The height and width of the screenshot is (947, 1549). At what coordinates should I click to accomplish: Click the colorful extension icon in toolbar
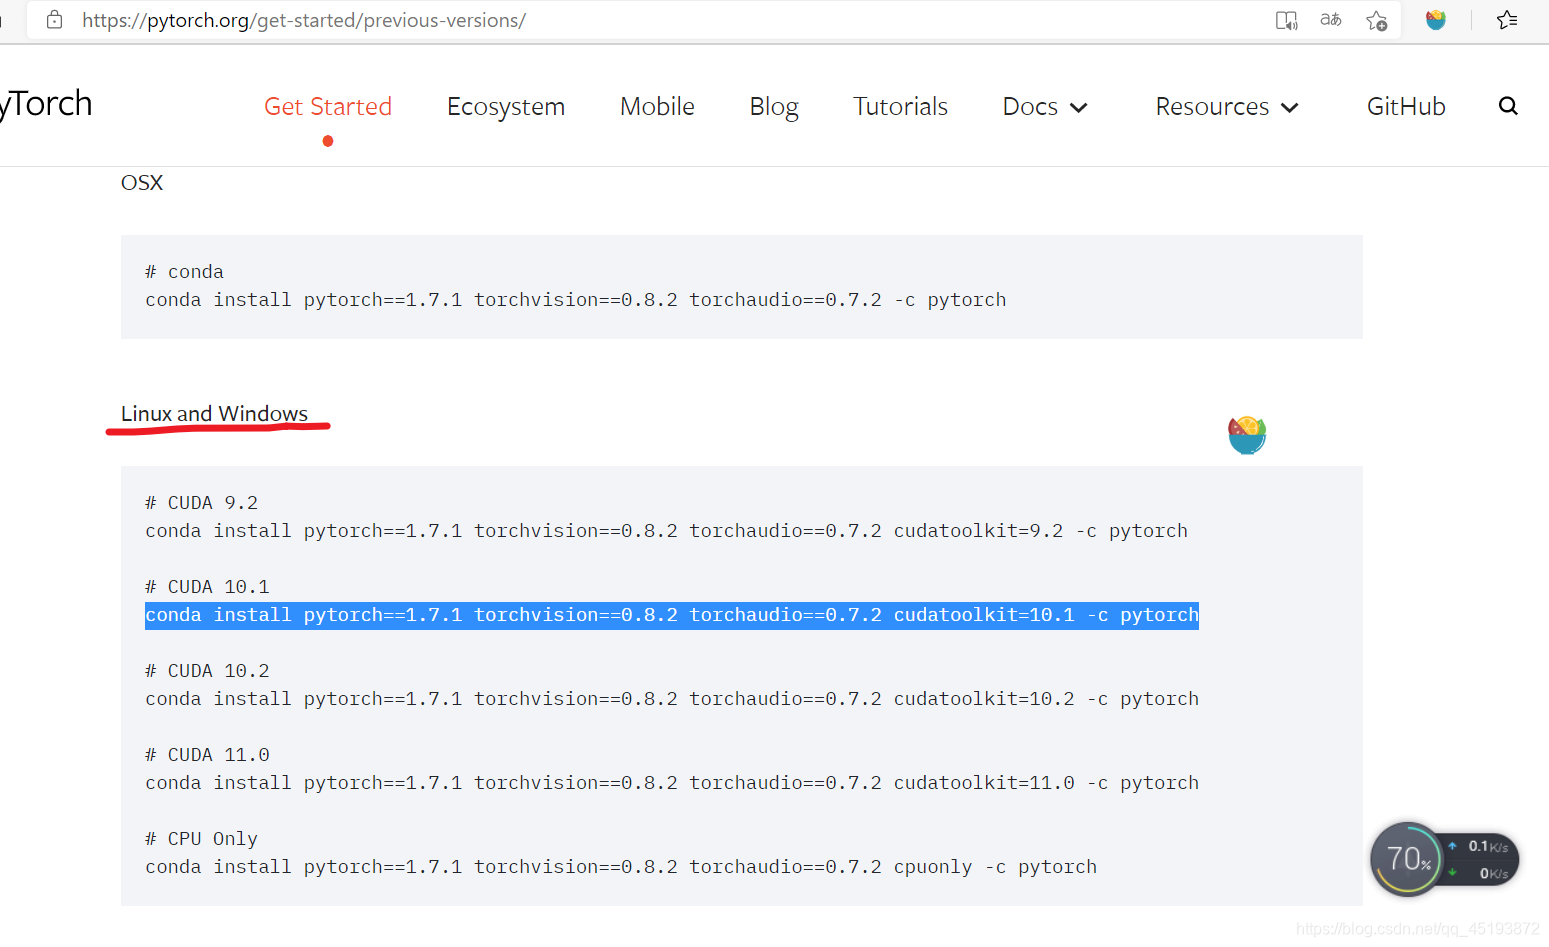coord(1436,20)
